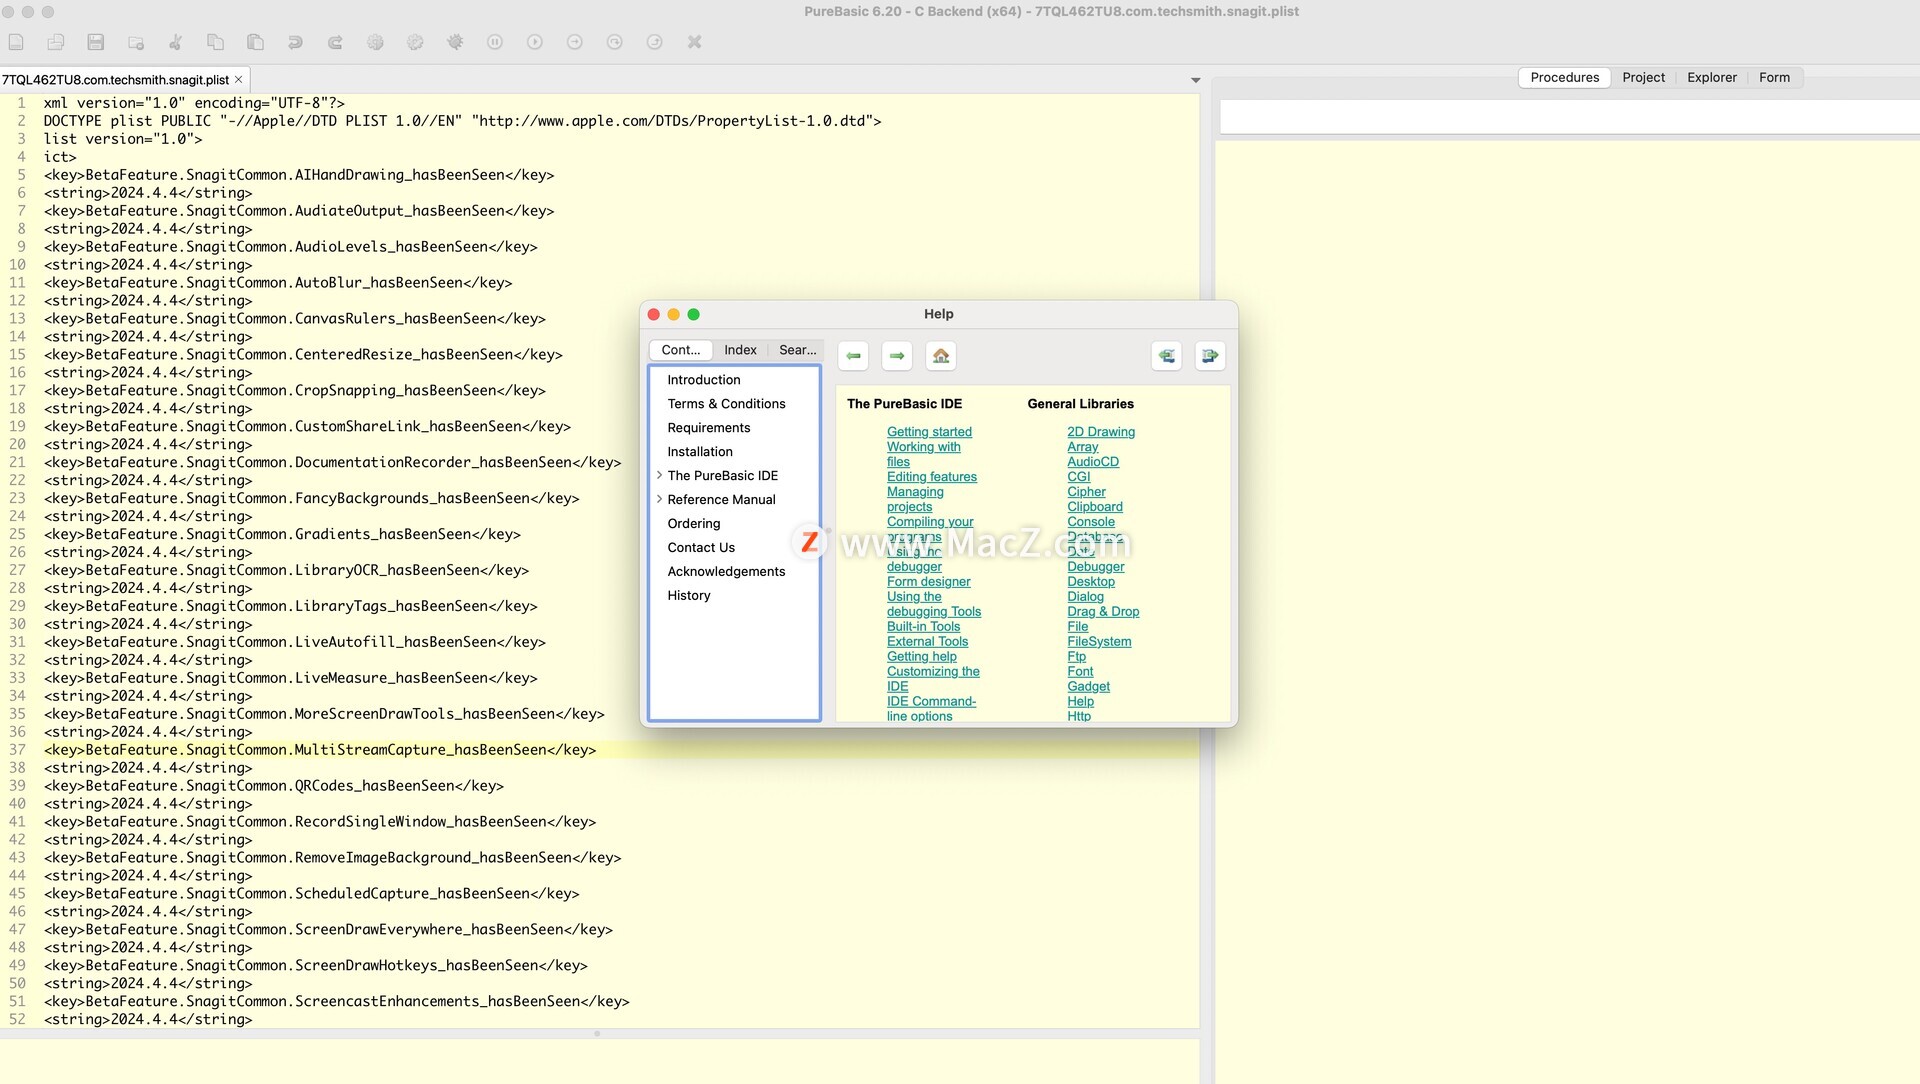Click the Redo arrow icon
This screenshot has width=1920, height=1084.
336,42
